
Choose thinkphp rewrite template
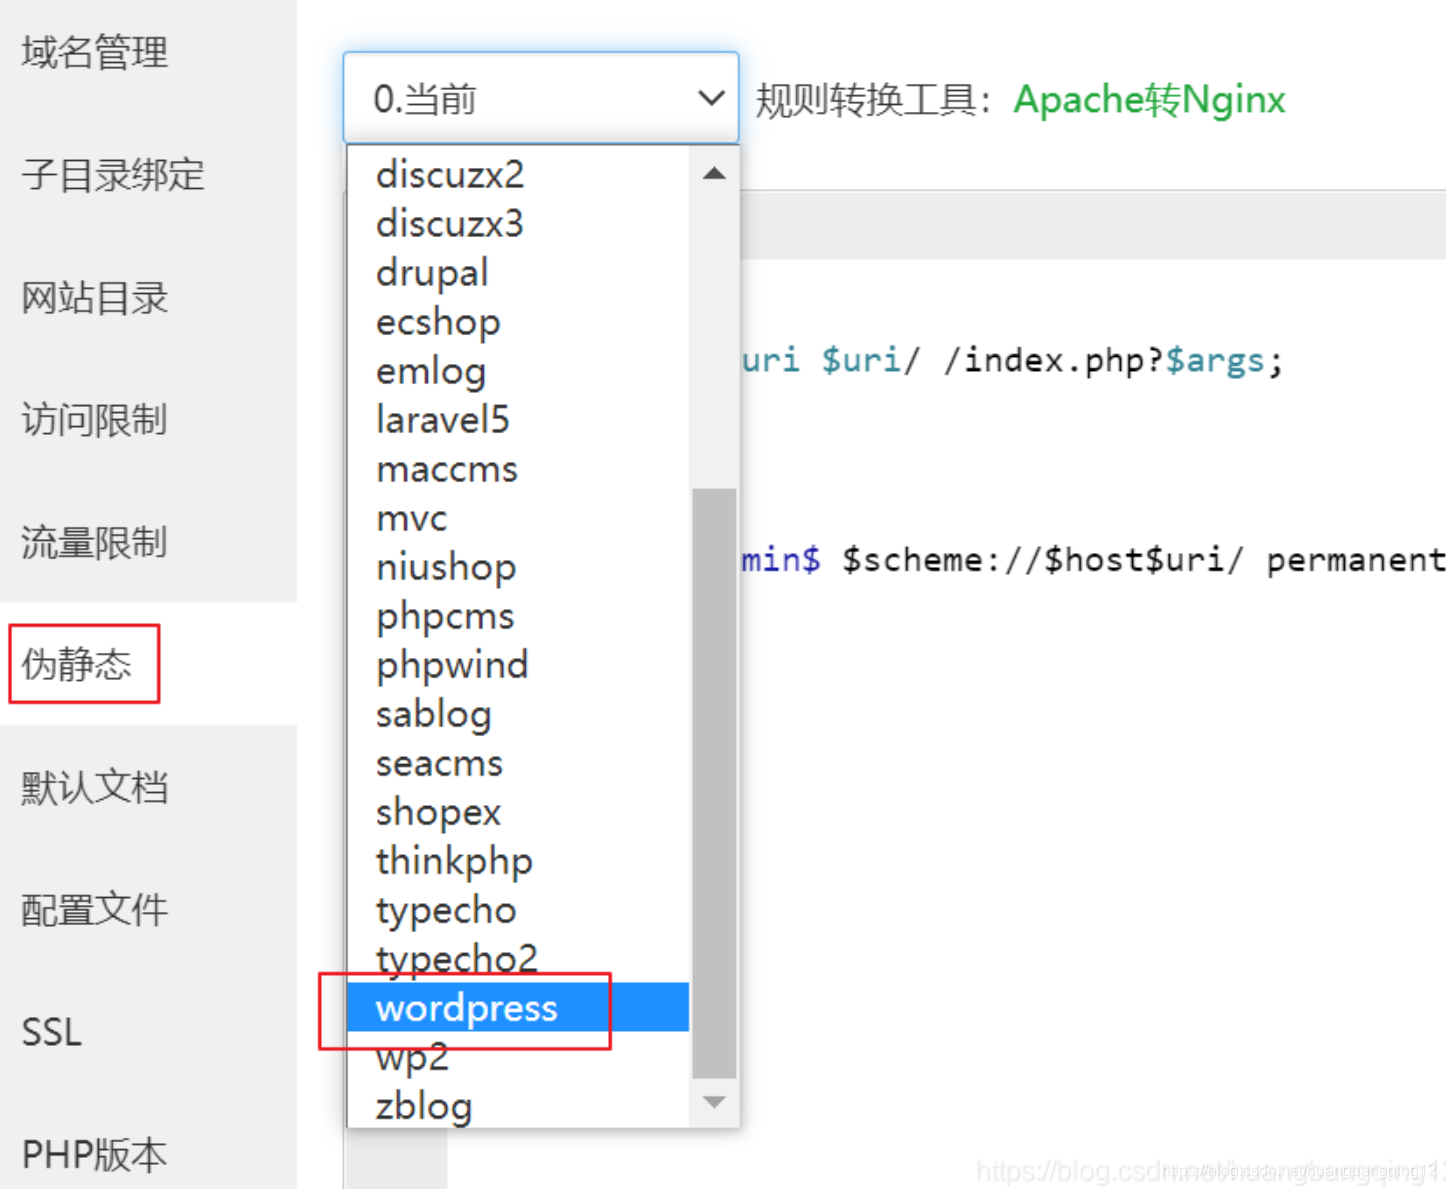point(518,861)
